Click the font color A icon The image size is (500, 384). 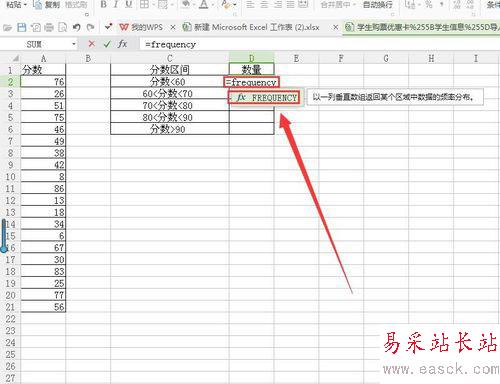pyautogui.click(x=204, y=4)
